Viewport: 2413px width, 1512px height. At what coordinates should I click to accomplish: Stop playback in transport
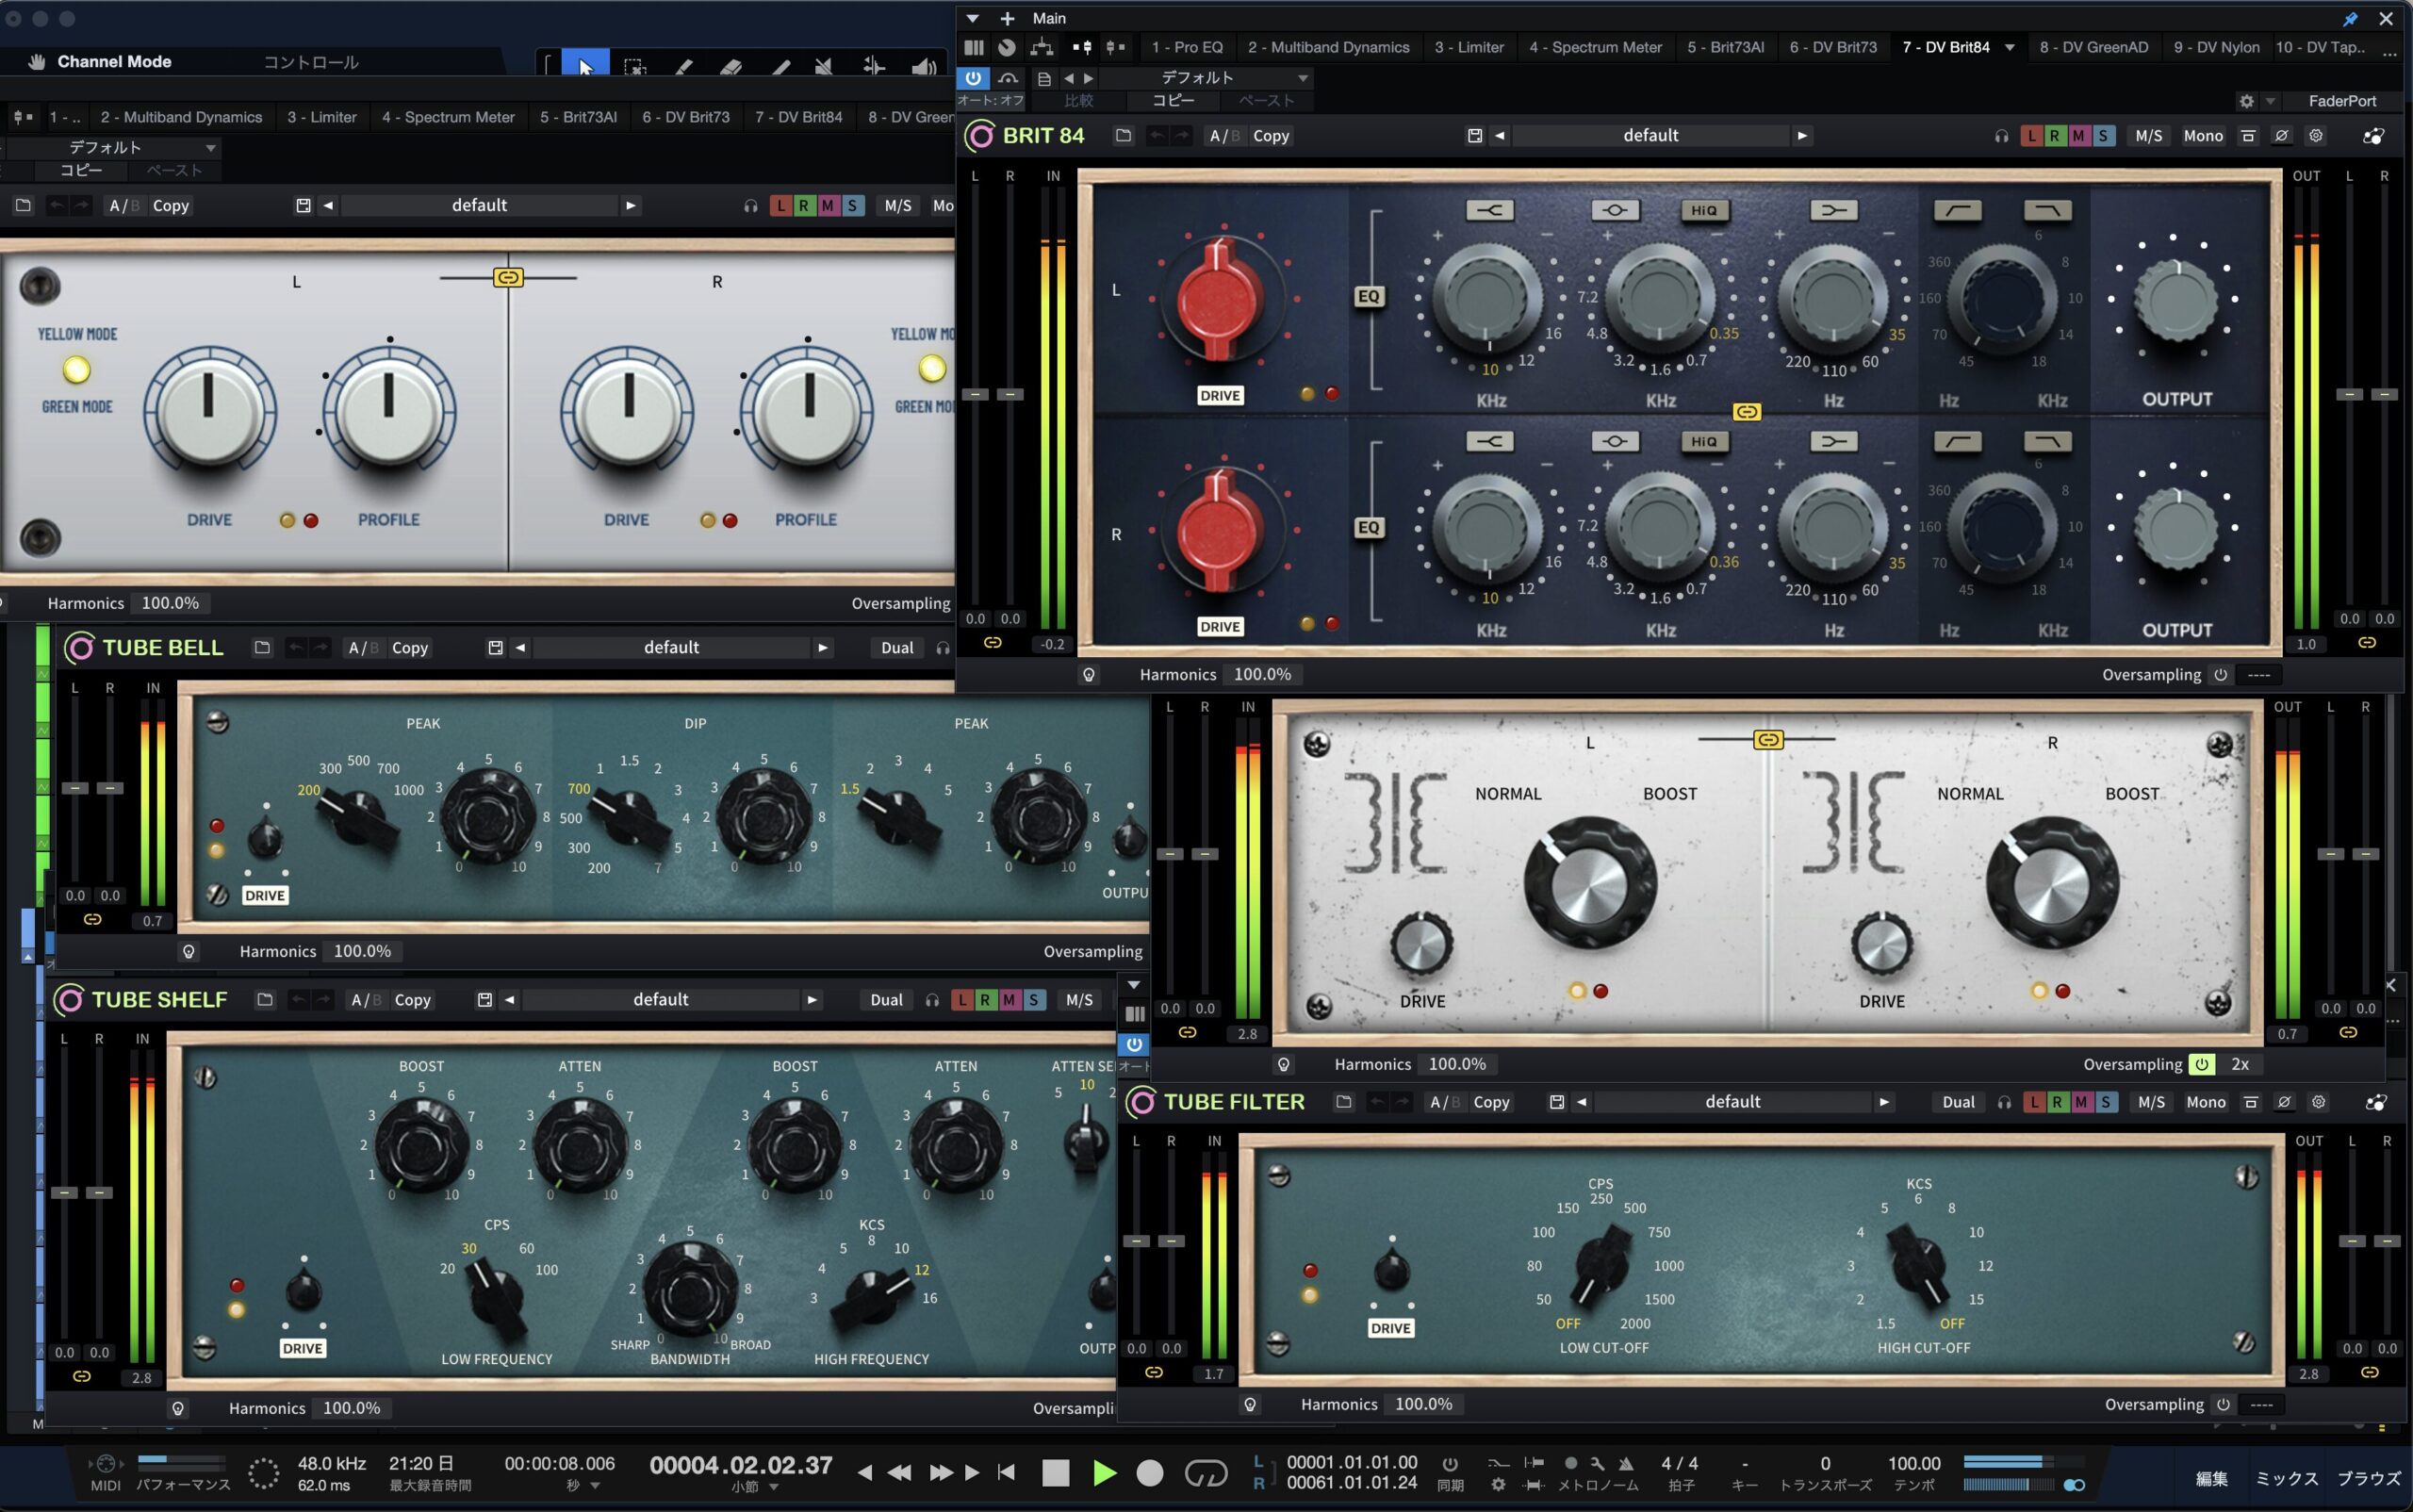(x=1056, y=1472)
